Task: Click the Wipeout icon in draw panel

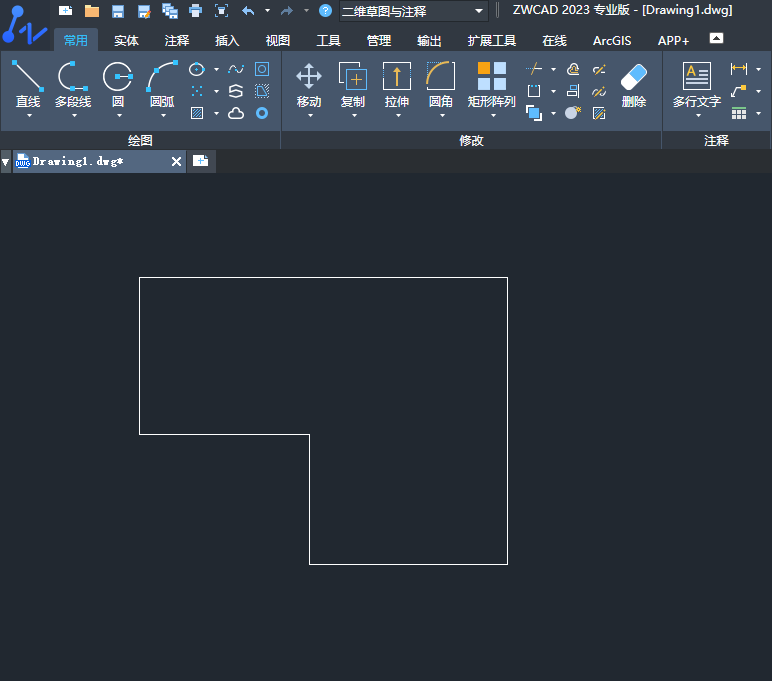Action: (x=262, y=91)
